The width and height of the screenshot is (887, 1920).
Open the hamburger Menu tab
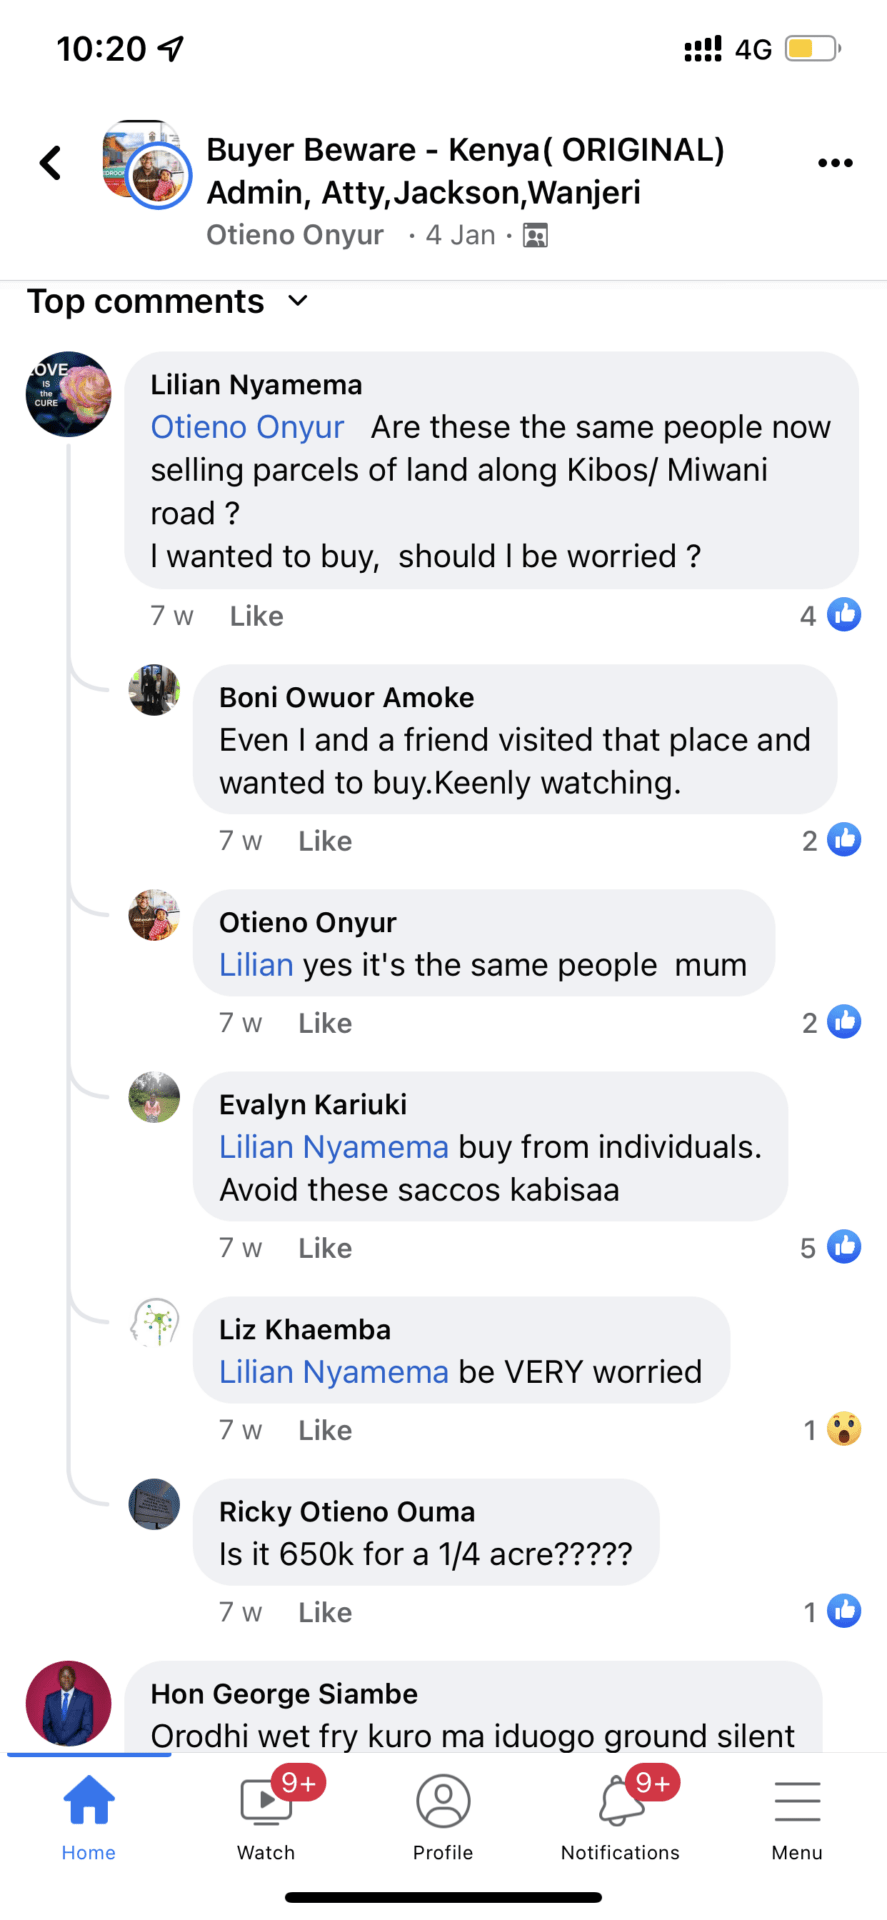[797, 1815]
